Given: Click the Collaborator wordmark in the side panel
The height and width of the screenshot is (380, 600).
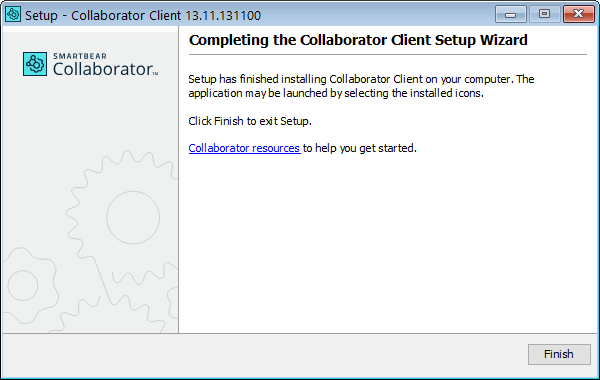Looking at the screenshot, I should click(105, 69).
